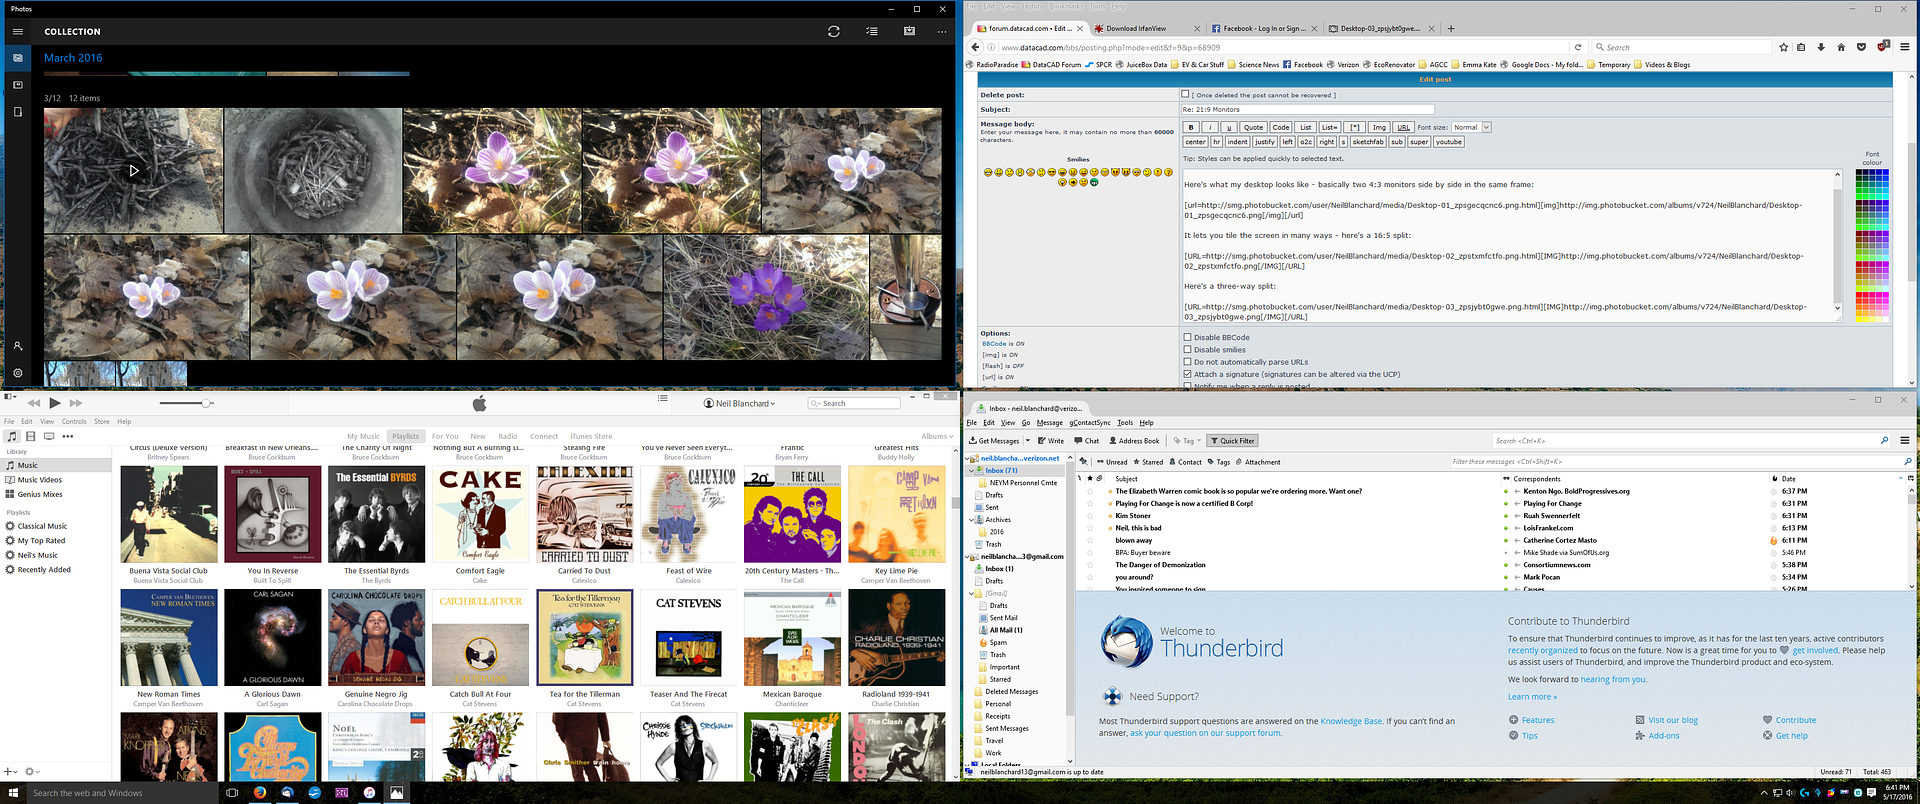Open the Thunderbird Tag dropdown
1920x804 pixels.
1187,440
